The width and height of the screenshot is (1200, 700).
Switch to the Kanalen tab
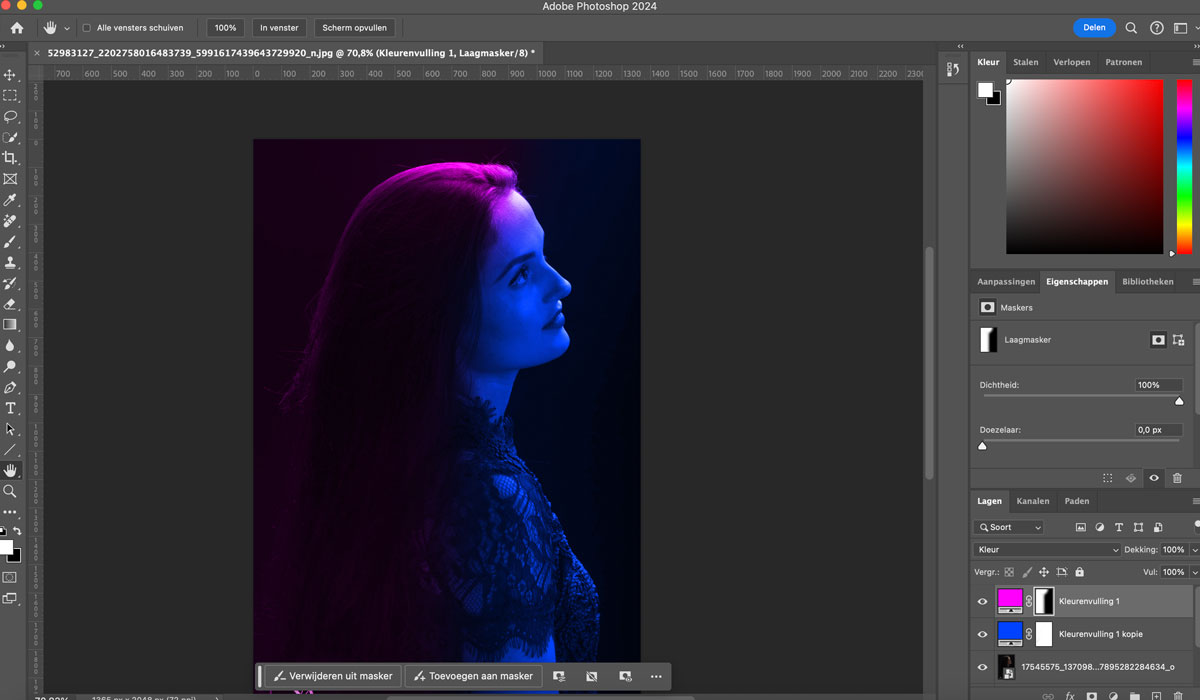(1032, 501)
